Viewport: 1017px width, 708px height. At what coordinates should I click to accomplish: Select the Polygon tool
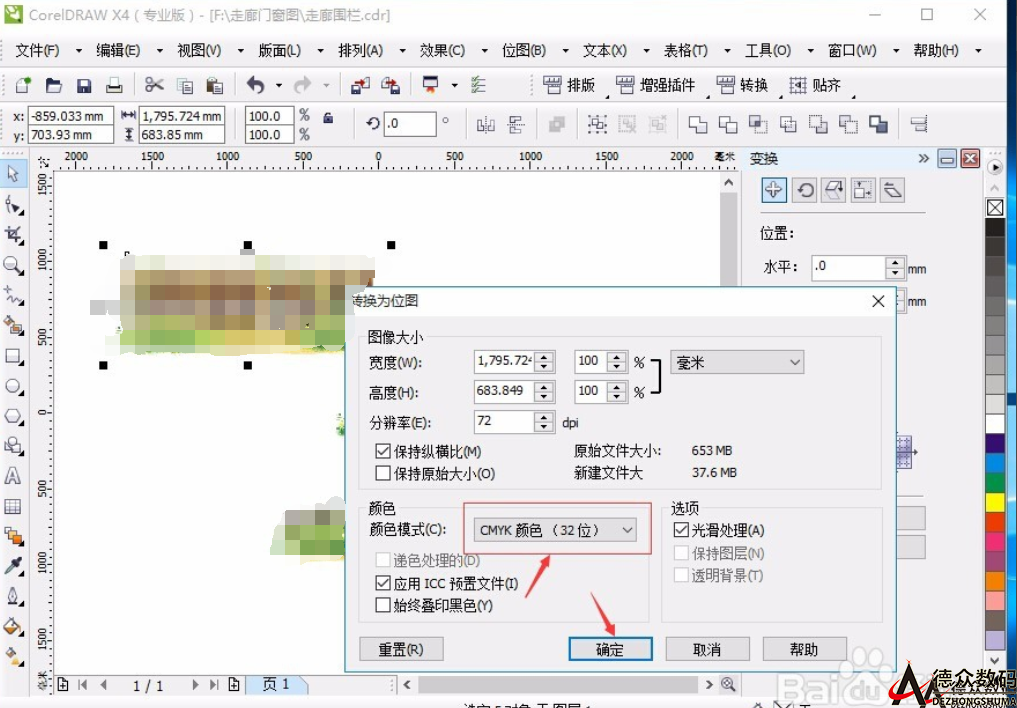tap(13, 416)
